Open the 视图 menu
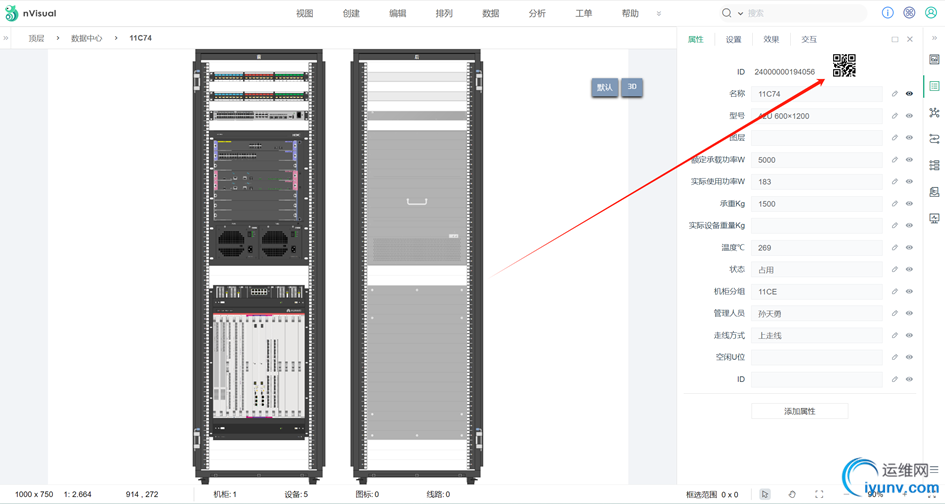945x504 pixels. pyautogui.click(x=305, y=13)
